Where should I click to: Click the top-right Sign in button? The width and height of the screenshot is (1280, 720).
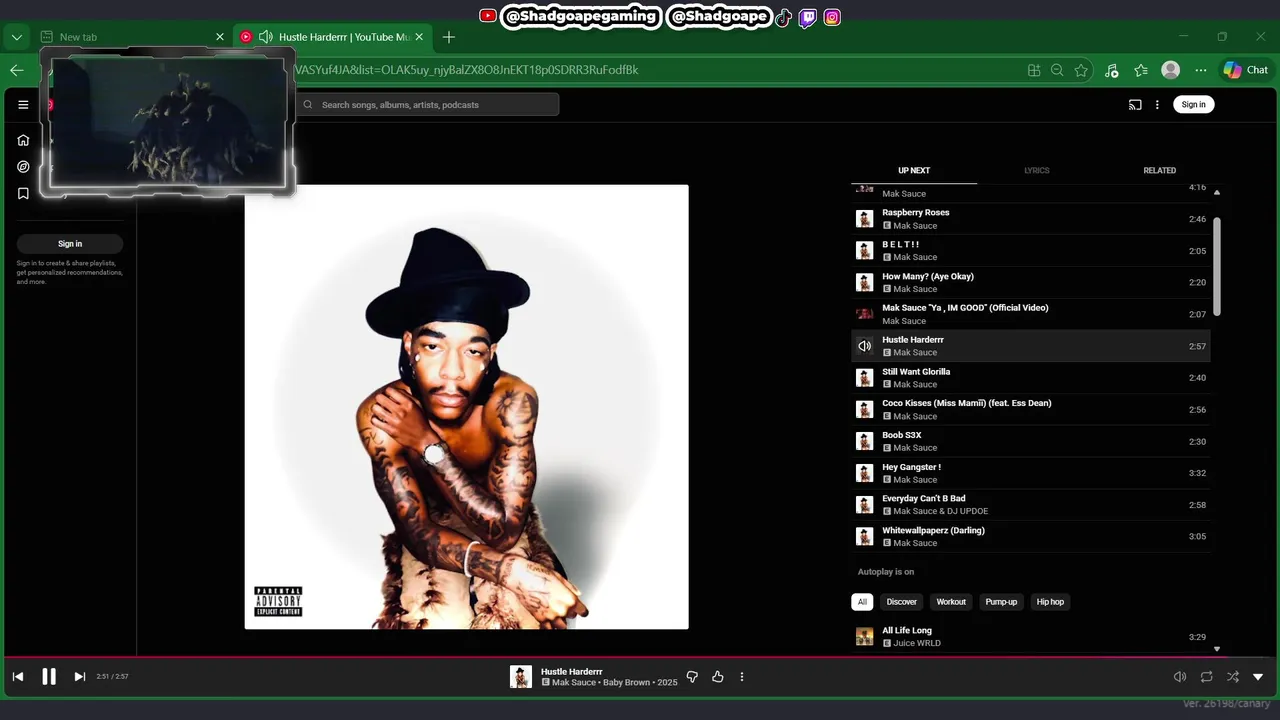tap(1193, 104)
